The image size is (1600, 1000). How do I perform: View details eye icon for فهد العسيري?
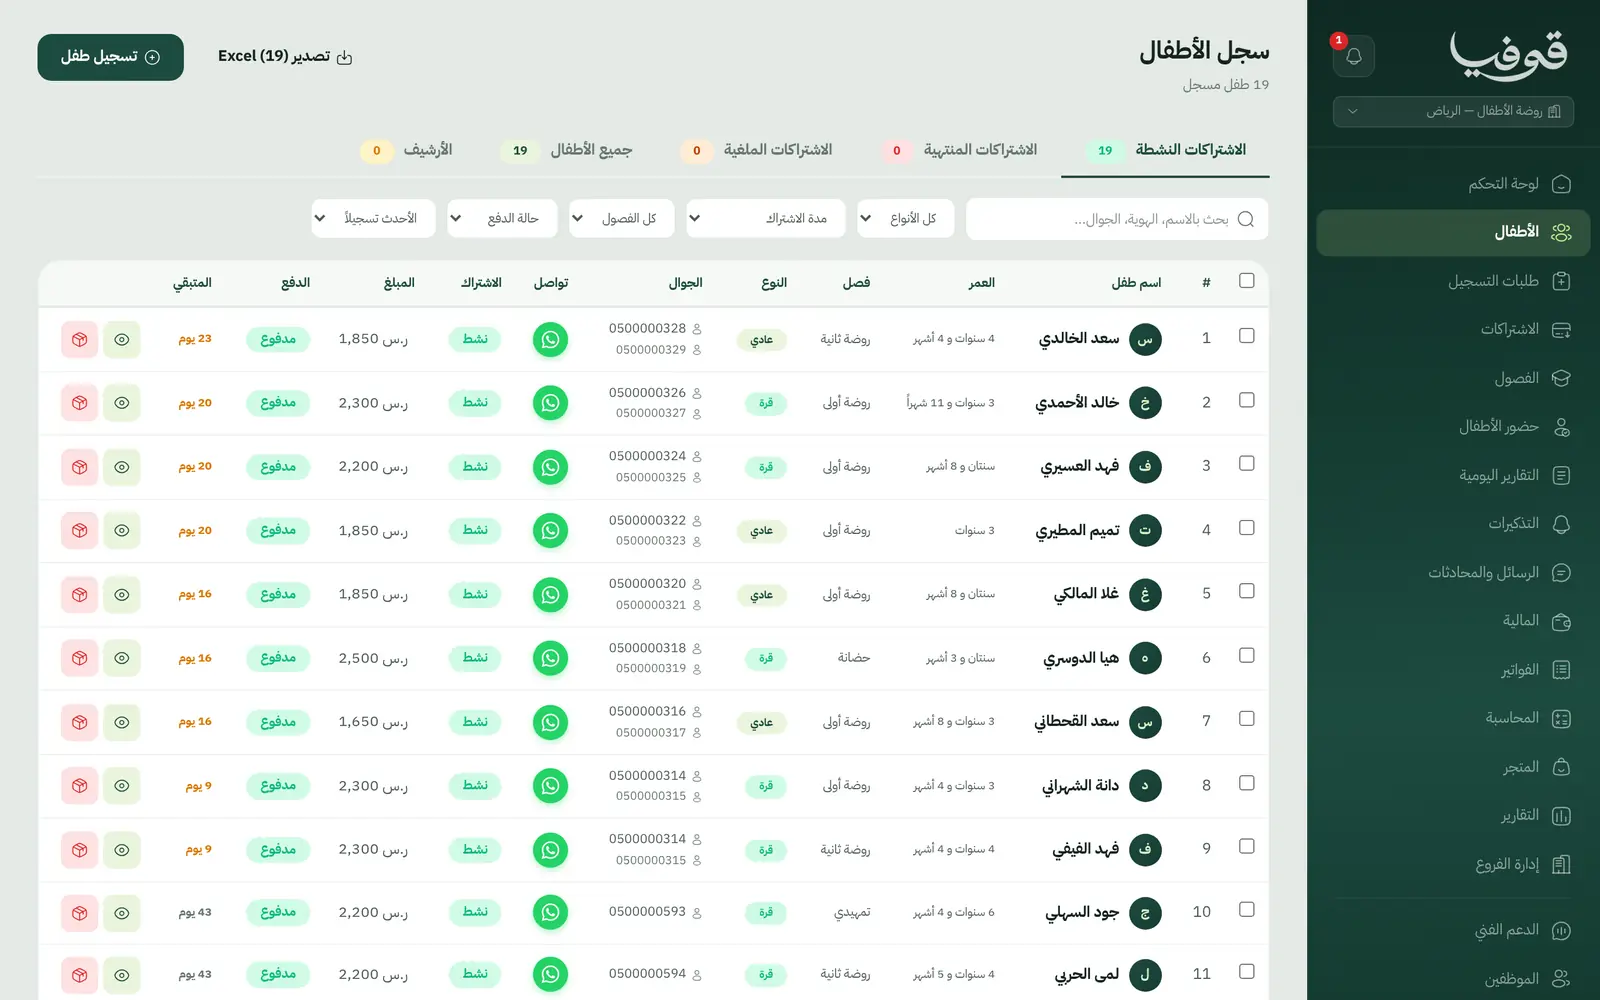[122, 467]
